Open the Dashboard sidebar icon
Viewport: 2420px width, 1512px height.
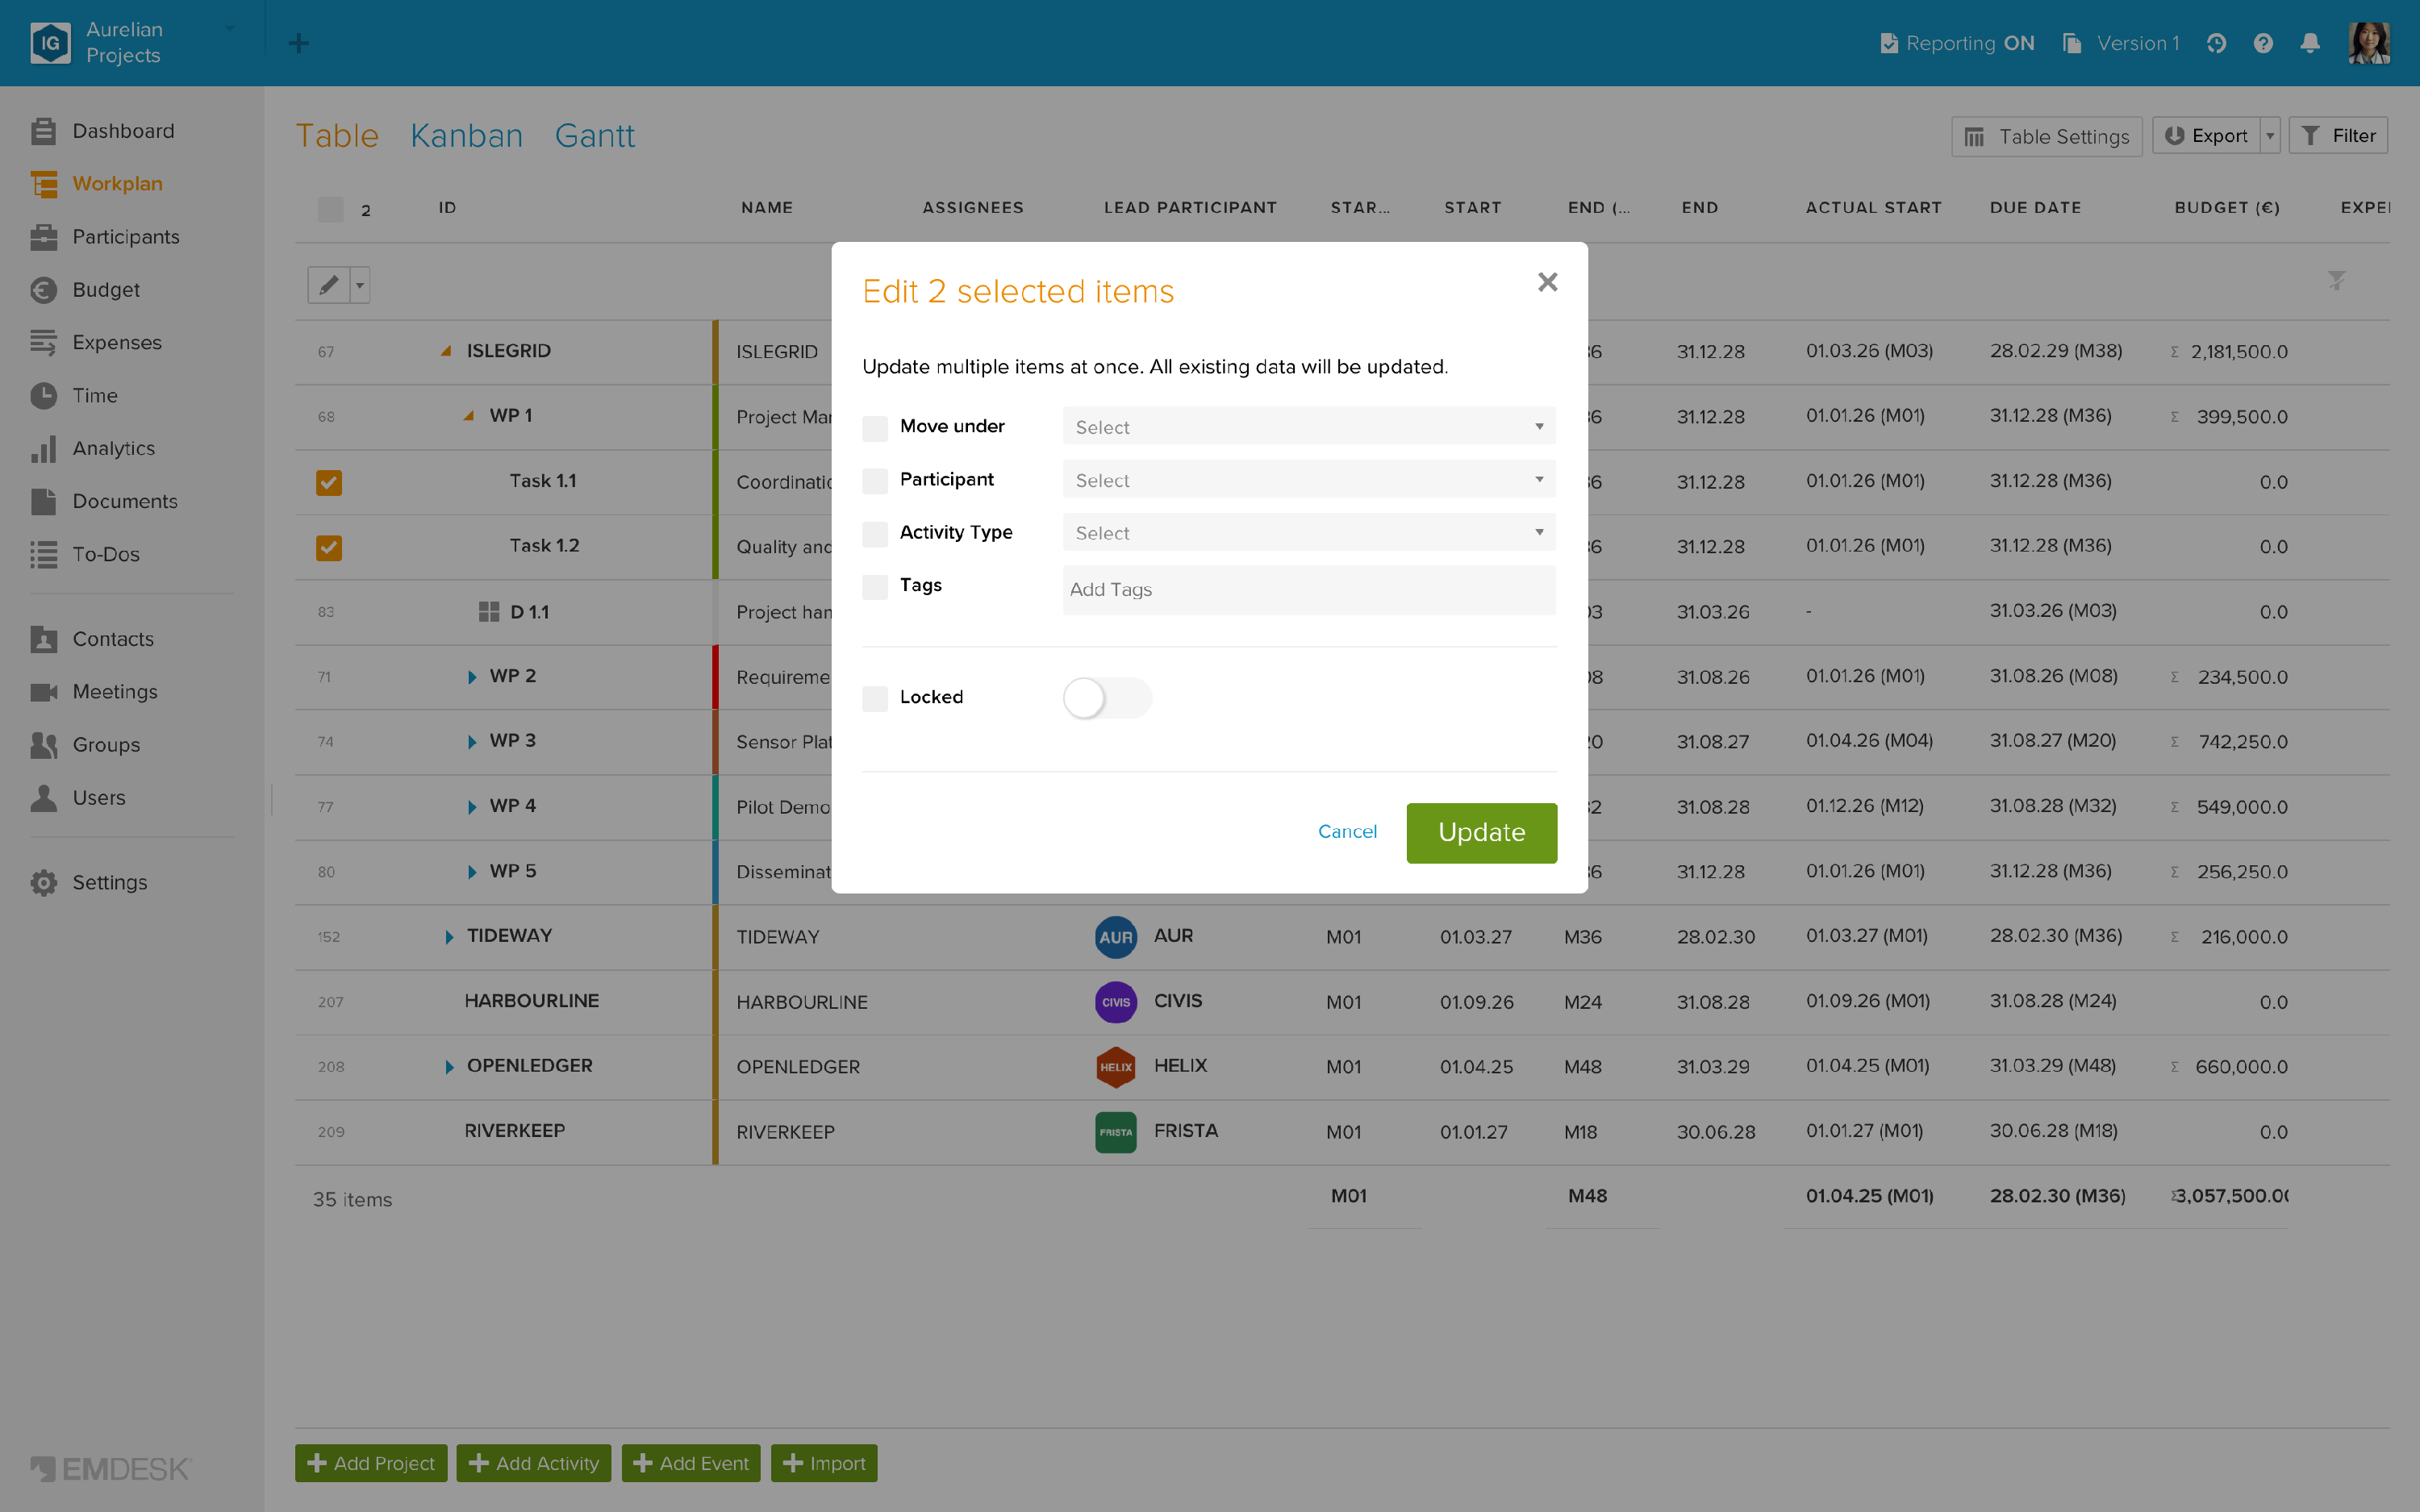pos(43,131)
